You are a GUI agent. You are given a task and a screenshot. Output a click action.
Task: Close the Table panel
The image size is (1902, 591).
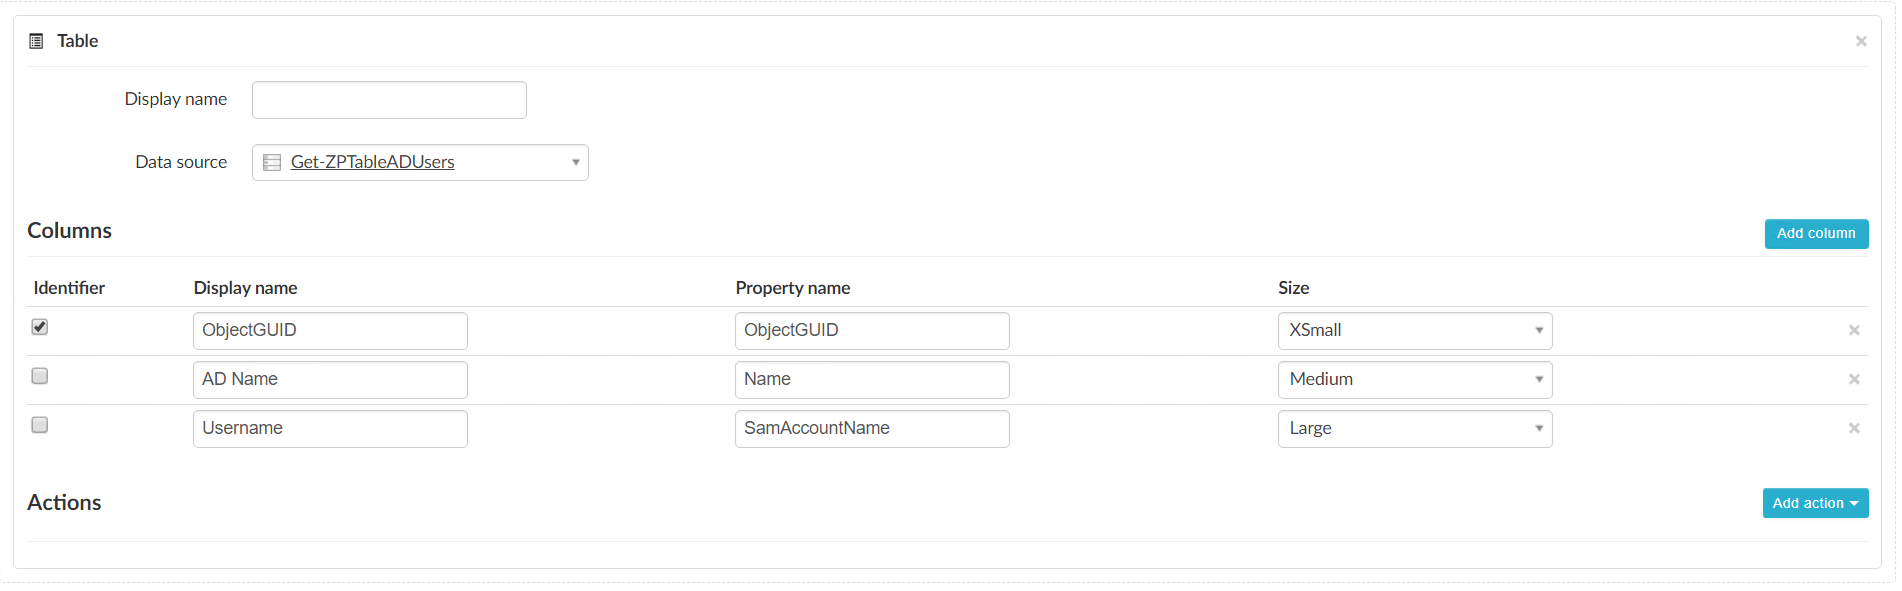tap(1861, 41)
